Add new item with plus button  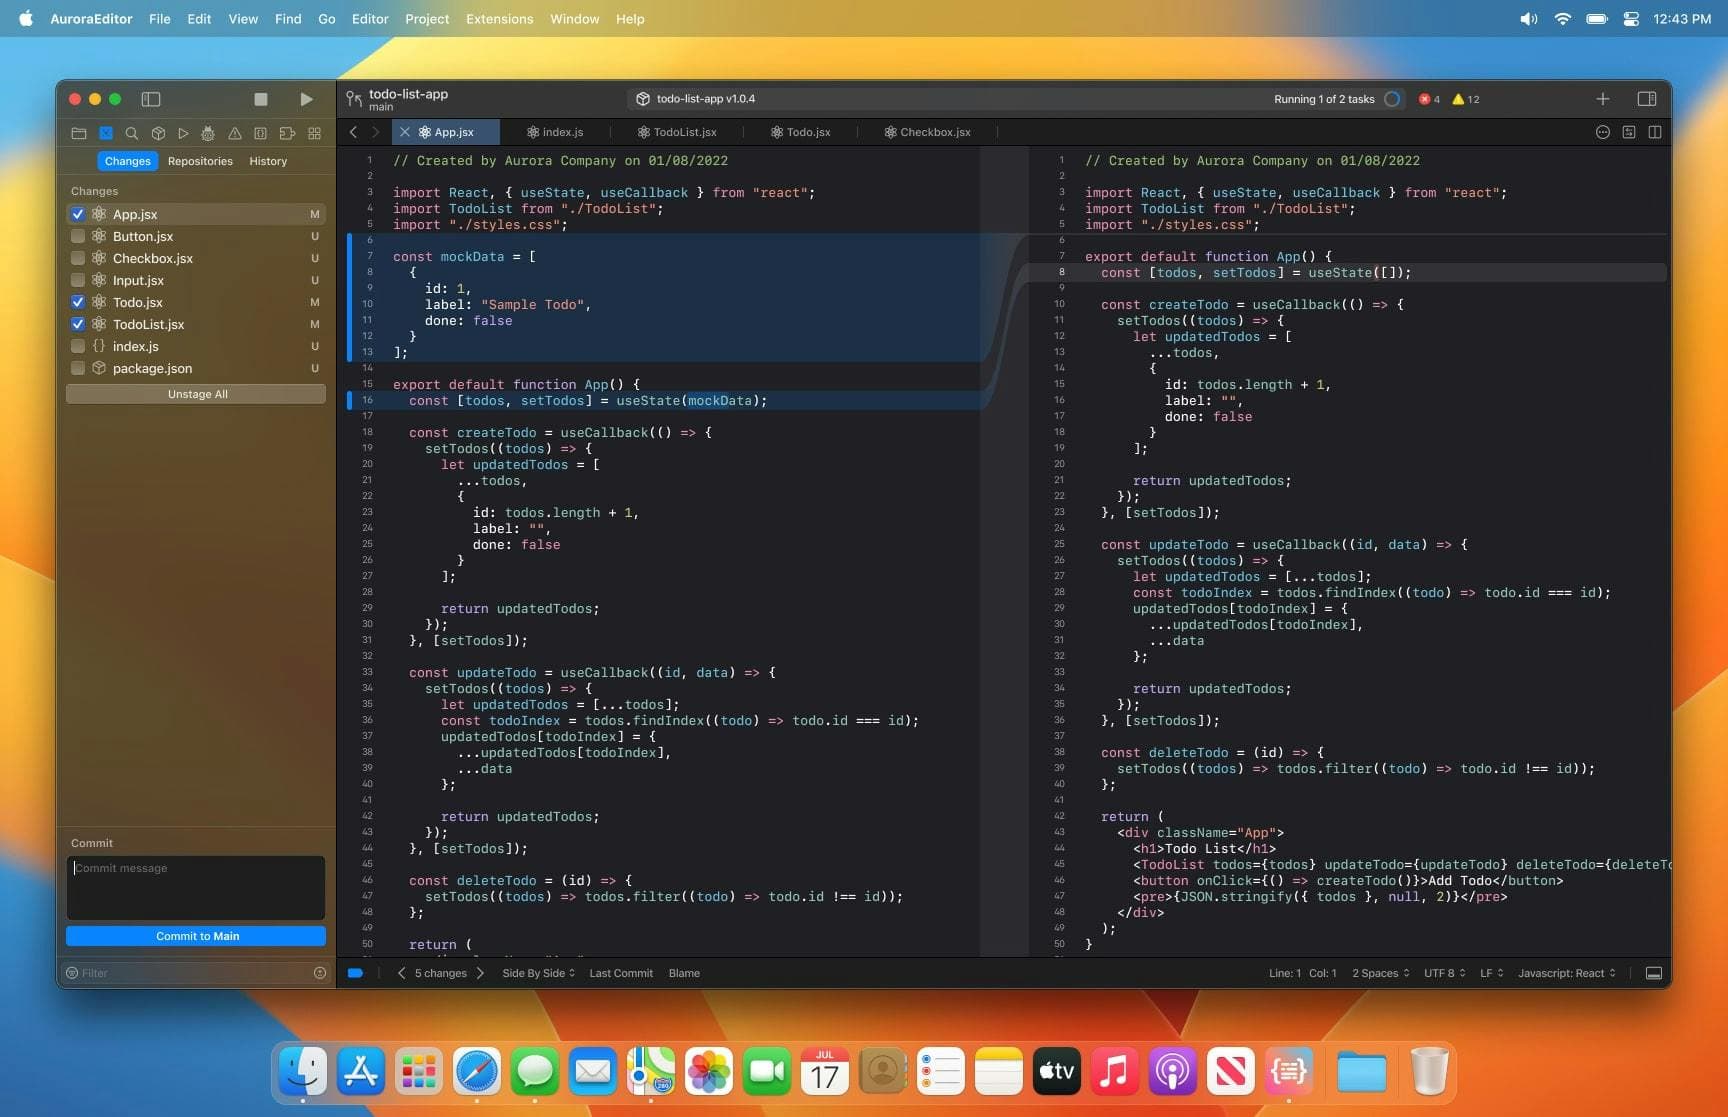(1603, 99)
